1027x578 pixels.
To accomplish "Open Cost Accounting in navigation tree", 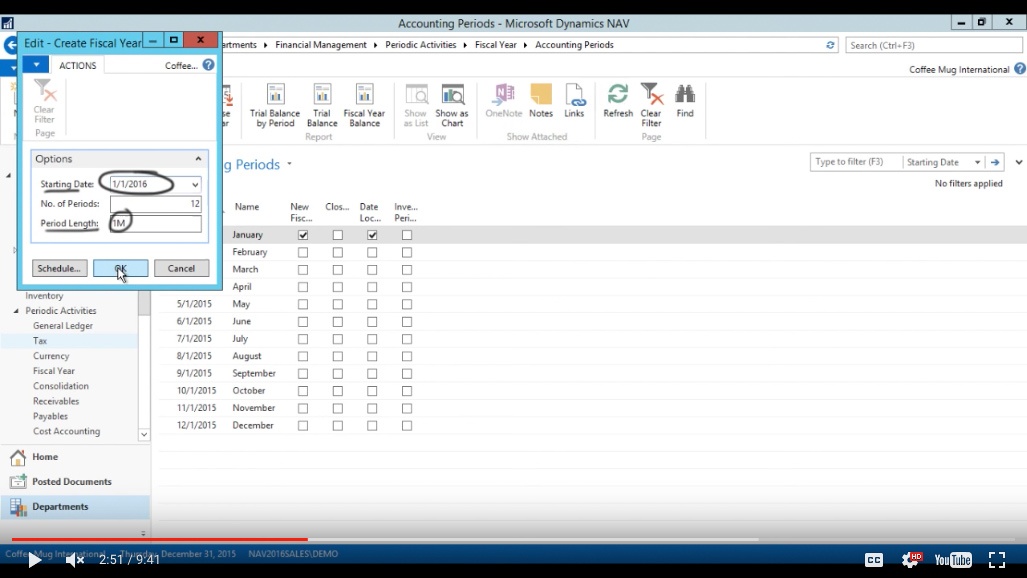I will [x=67, y=431].
